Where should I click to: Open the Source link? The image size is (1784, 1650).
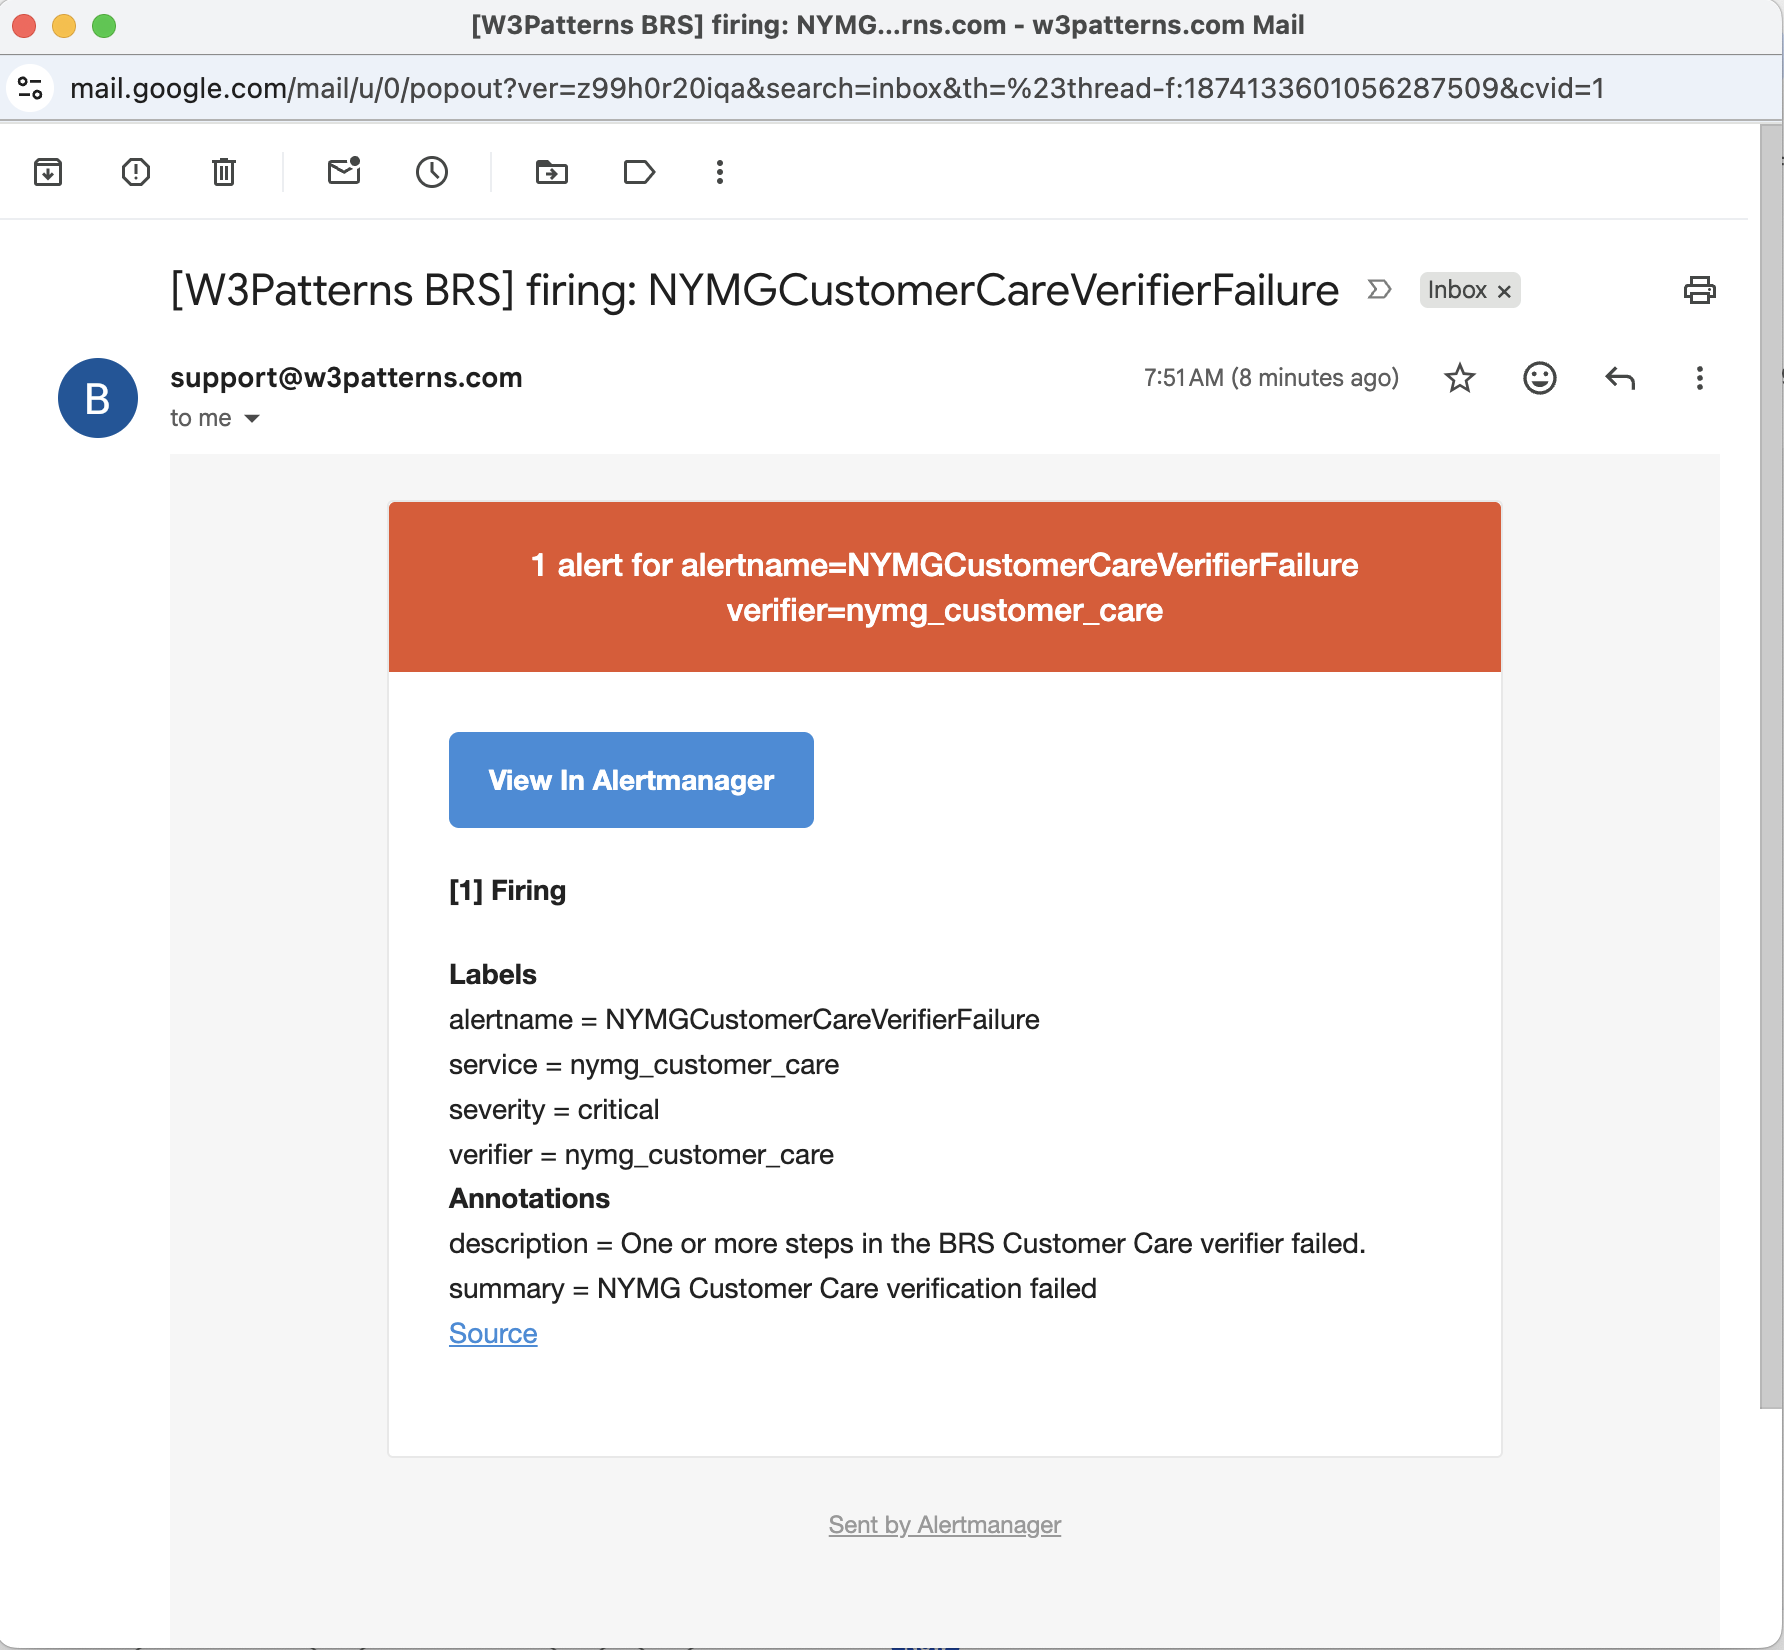tap(493, 1333)
